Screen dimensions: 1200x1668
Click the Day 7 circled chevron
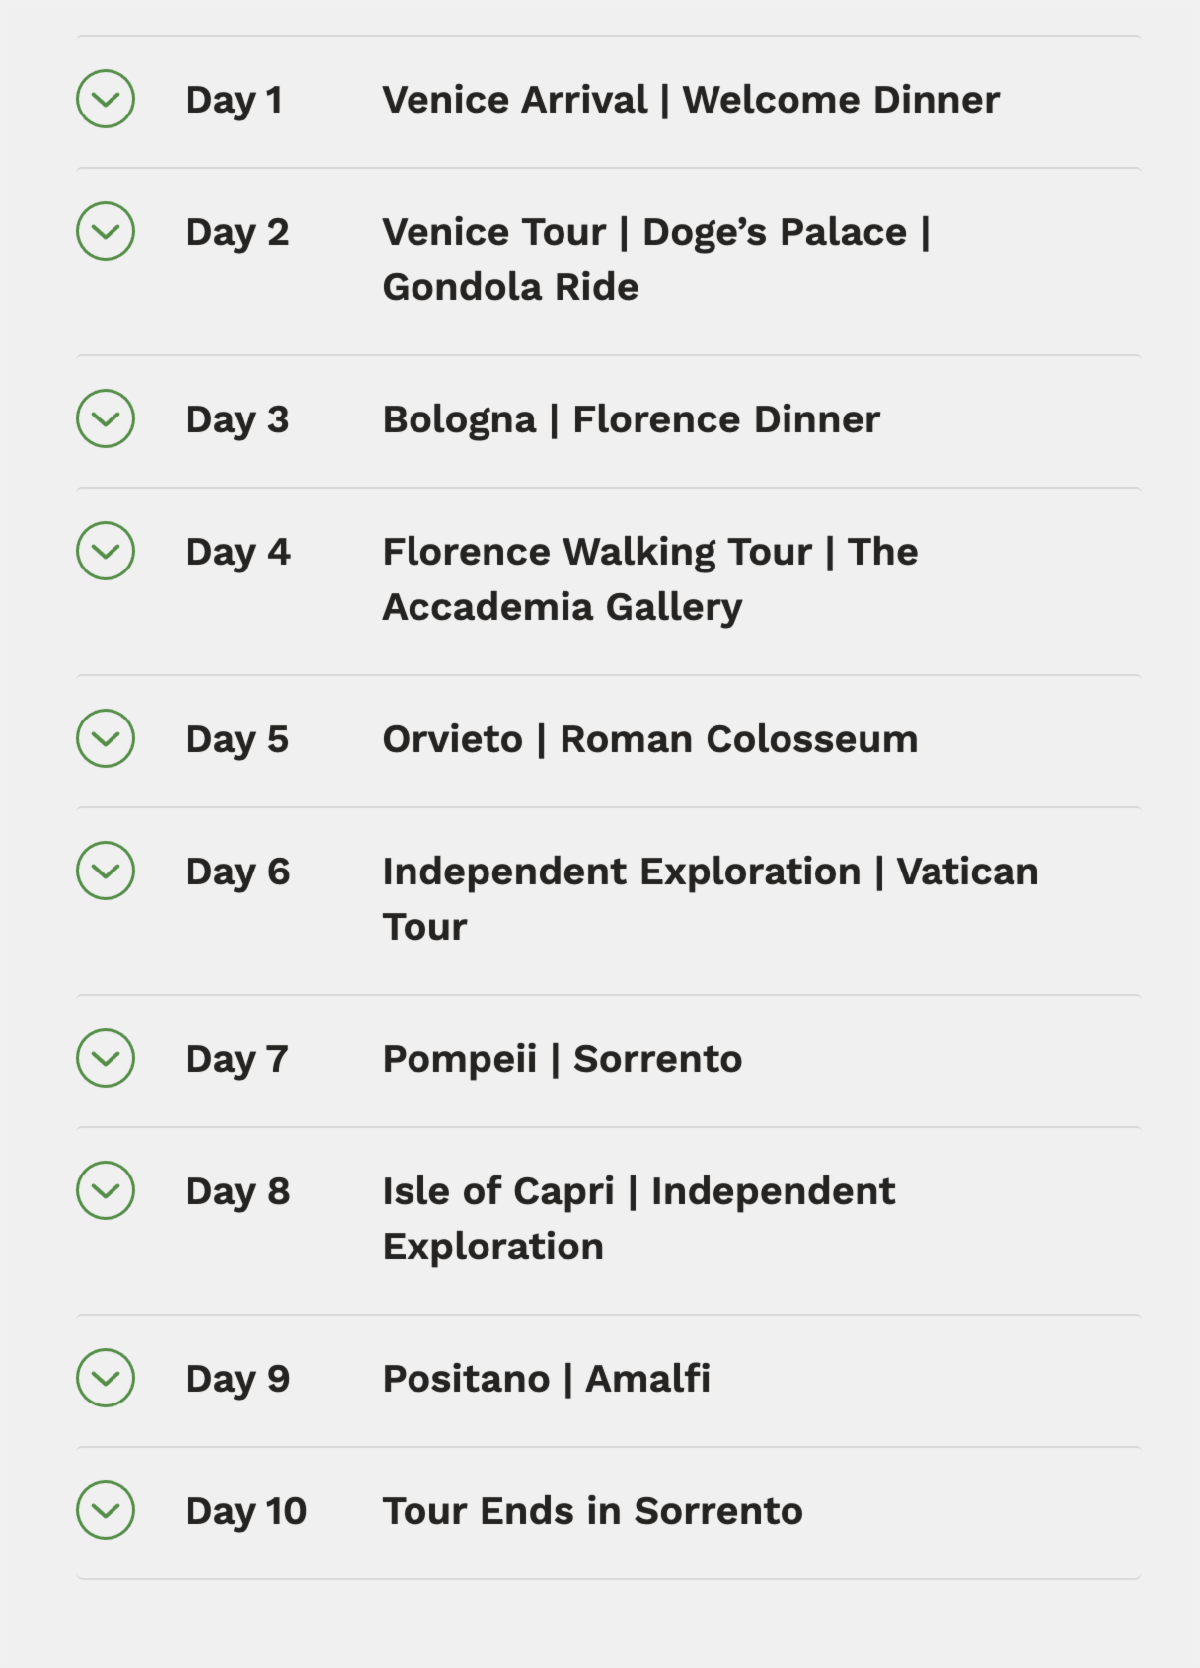[105, 1058]
